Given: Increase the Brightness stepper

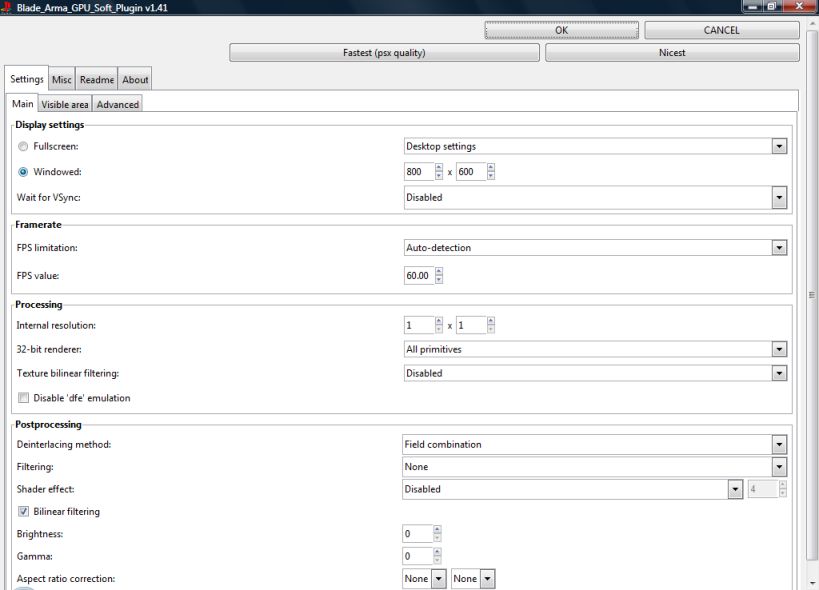Looking at the screenshot, I should pyautogui.click(x=437, y=529).
